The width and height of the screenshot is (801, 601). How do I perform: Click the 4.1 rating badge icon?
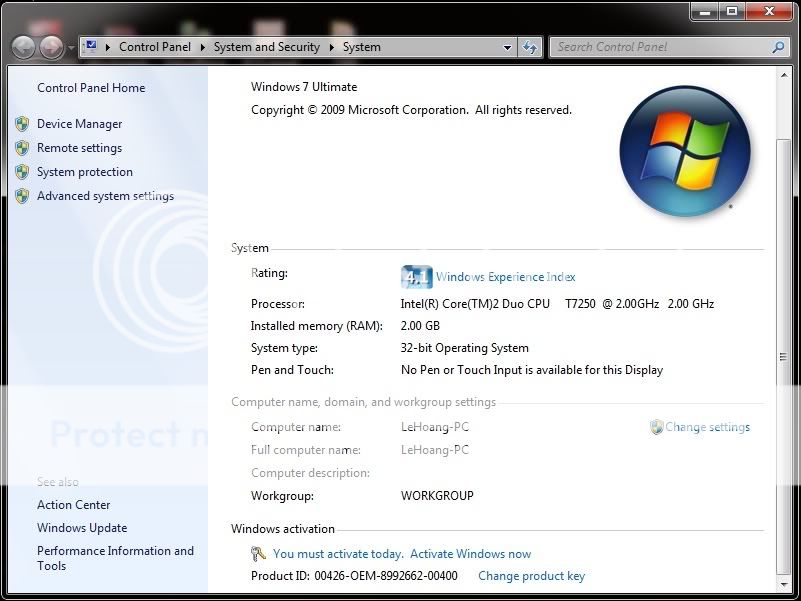click(416, 277)
